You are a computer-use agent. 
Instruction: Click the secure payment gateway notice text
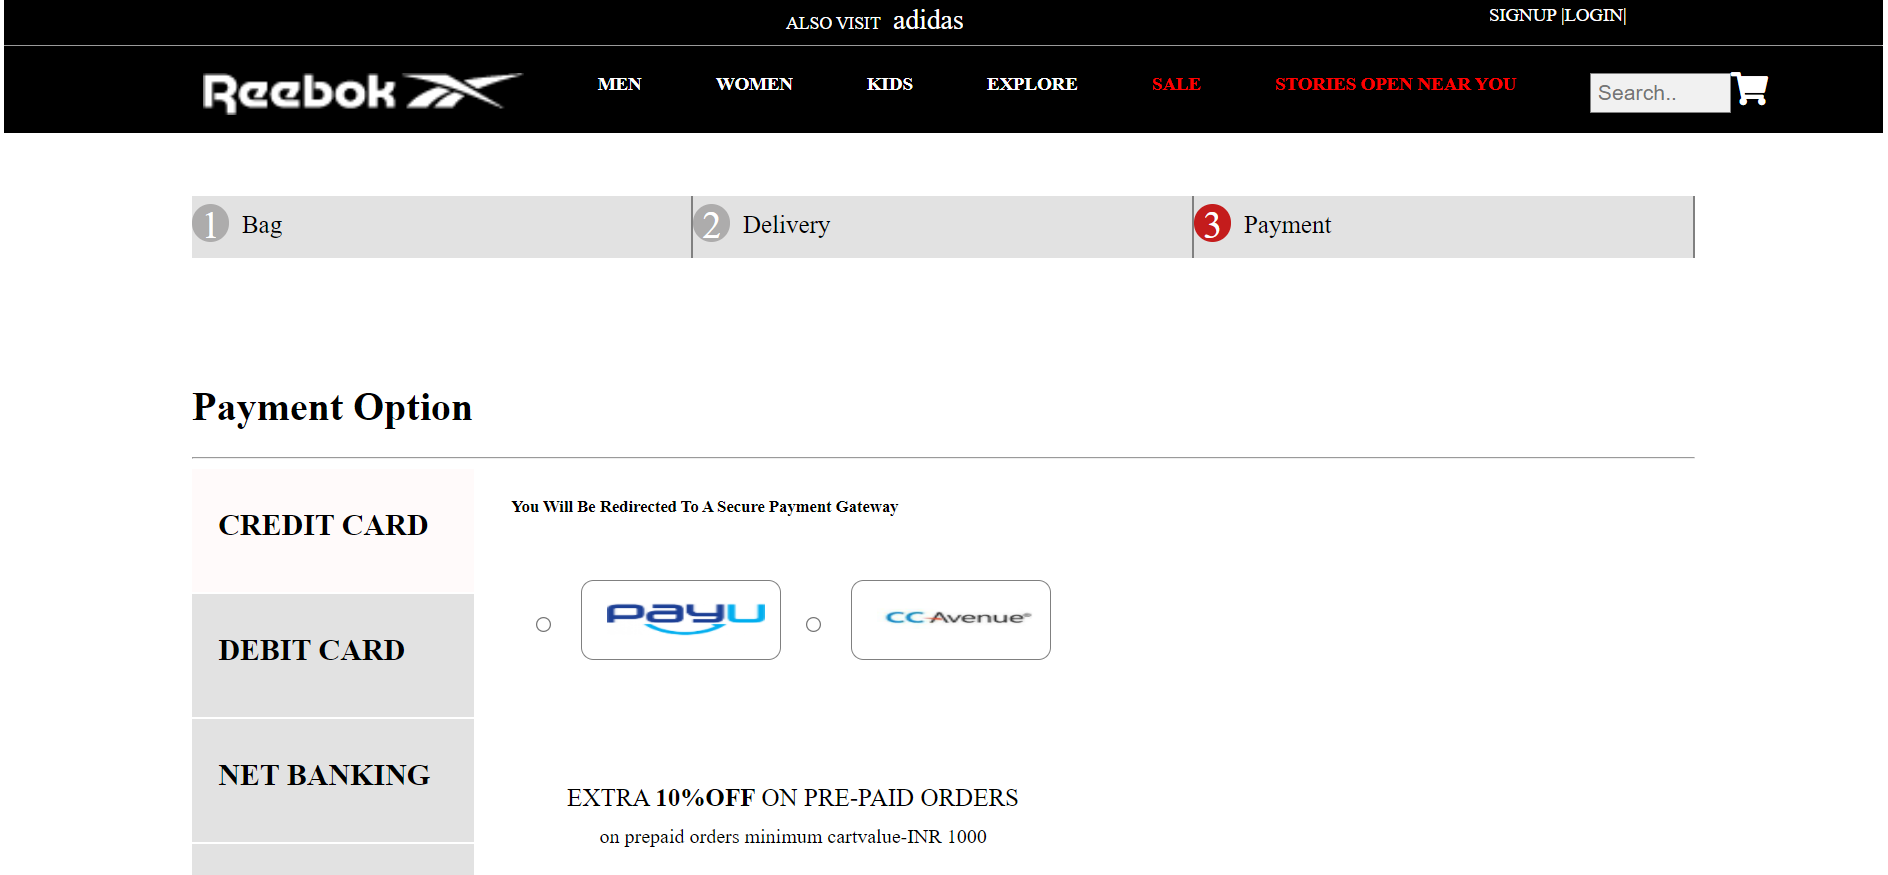(705, 507)
